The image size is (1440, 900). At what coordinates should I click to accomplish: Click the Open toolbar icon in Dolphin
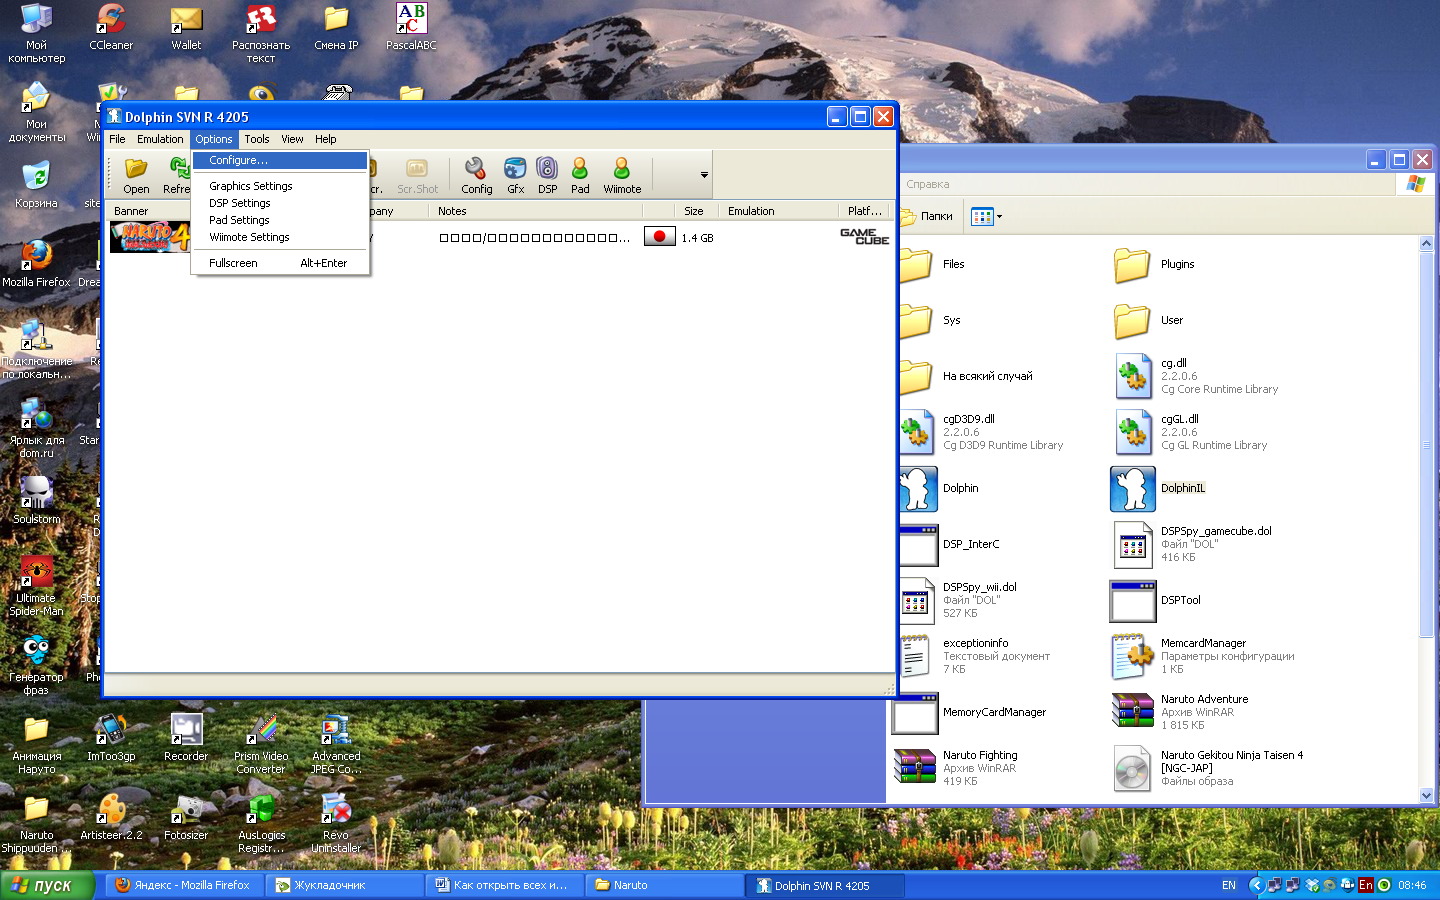coord(136,175)
